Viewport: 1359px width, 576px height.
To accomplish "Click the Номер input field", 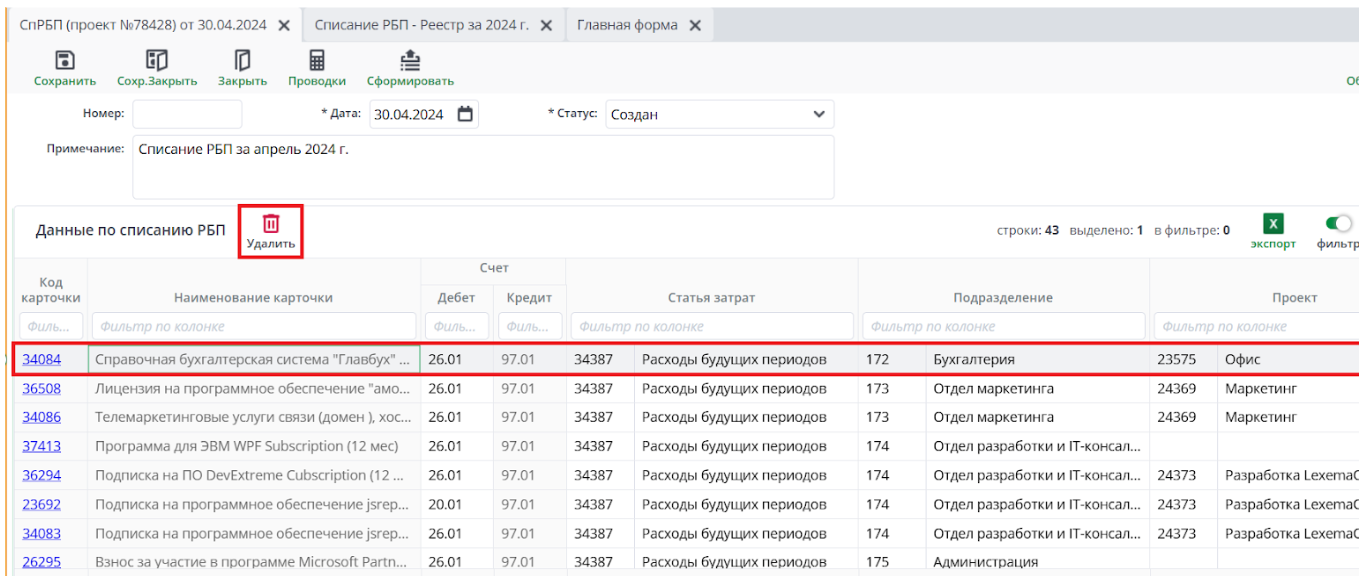I will click(x=187, y=114).
